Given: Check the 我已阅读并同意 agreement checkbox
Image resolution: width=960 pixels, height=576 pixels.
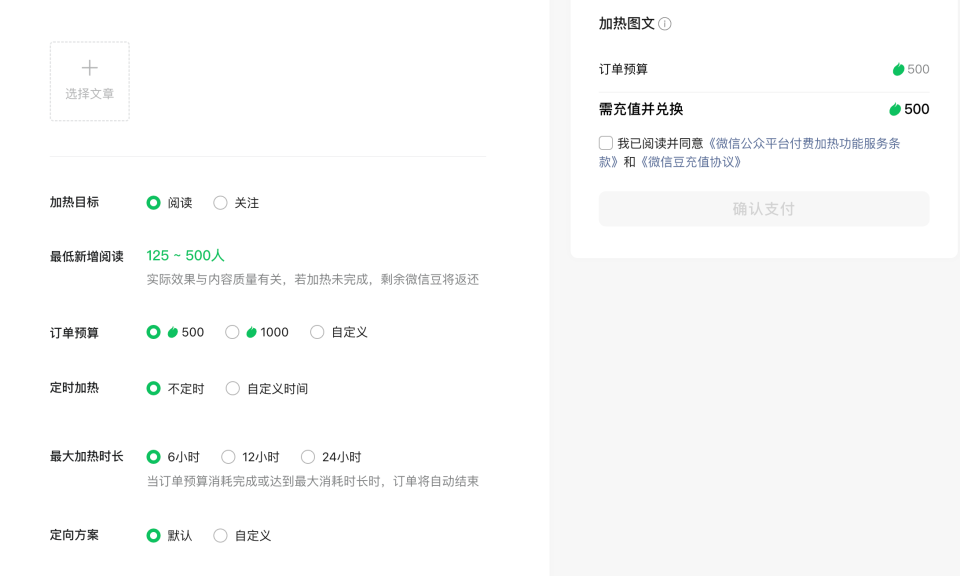Looking at the screenshot, I should point(605,142).
